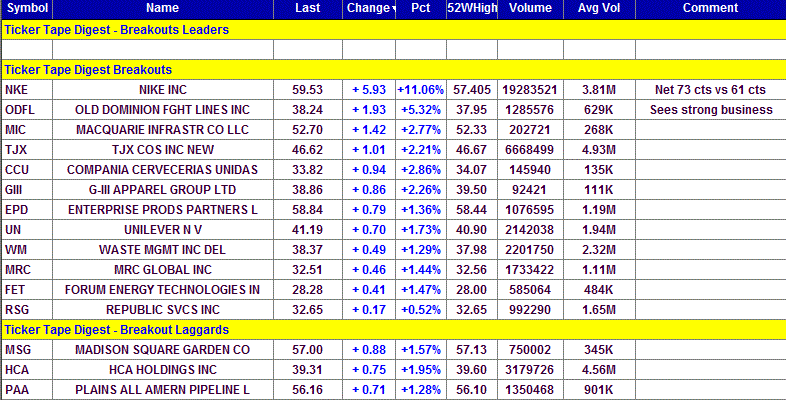Click UNILEVER N V name
The height and width of the screenshot is (400, 786).
[162, 230]
